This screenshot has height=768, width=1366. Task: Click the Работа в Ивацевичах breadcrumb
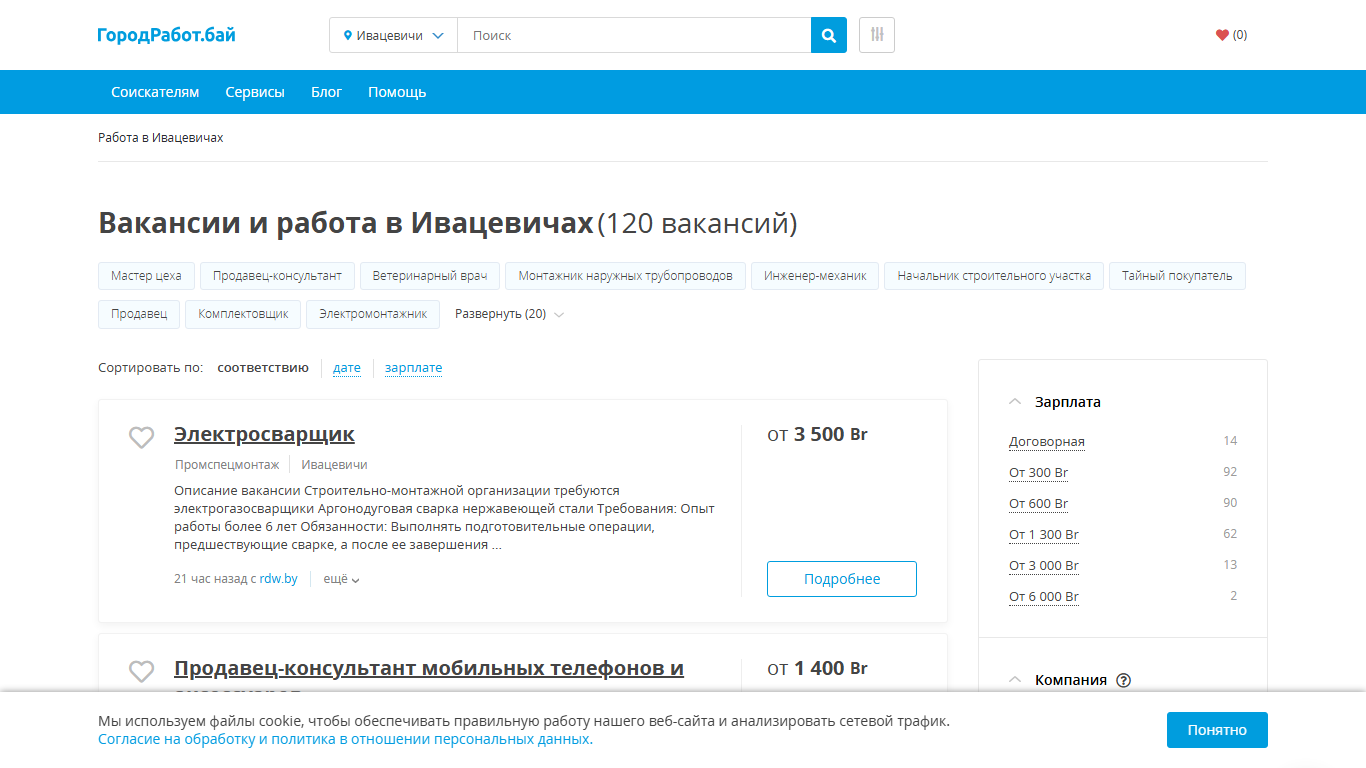pos(161,138)
